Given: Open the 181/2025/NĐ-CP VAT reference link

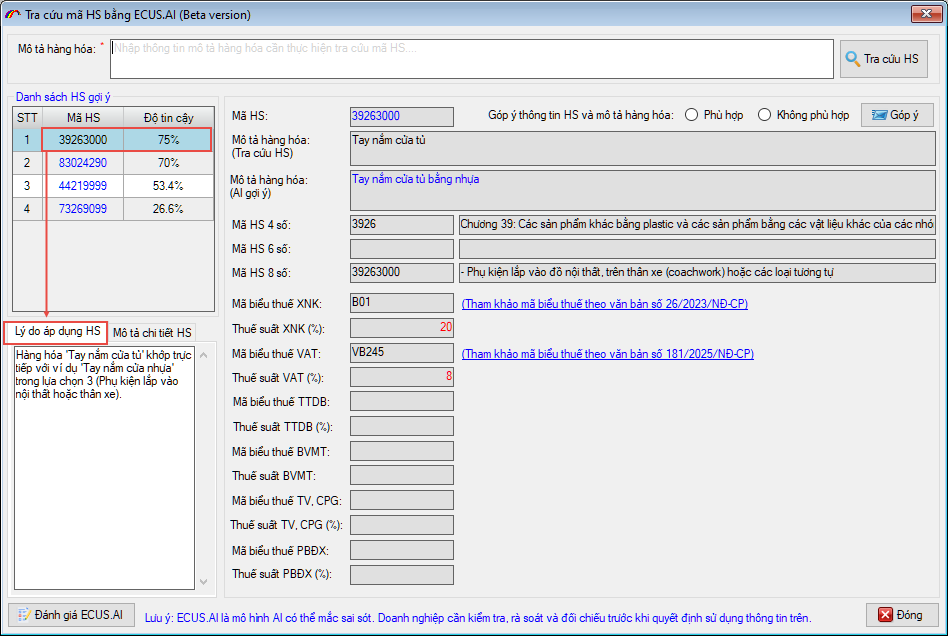Looking at the screenshot, I should pos(607,354).
